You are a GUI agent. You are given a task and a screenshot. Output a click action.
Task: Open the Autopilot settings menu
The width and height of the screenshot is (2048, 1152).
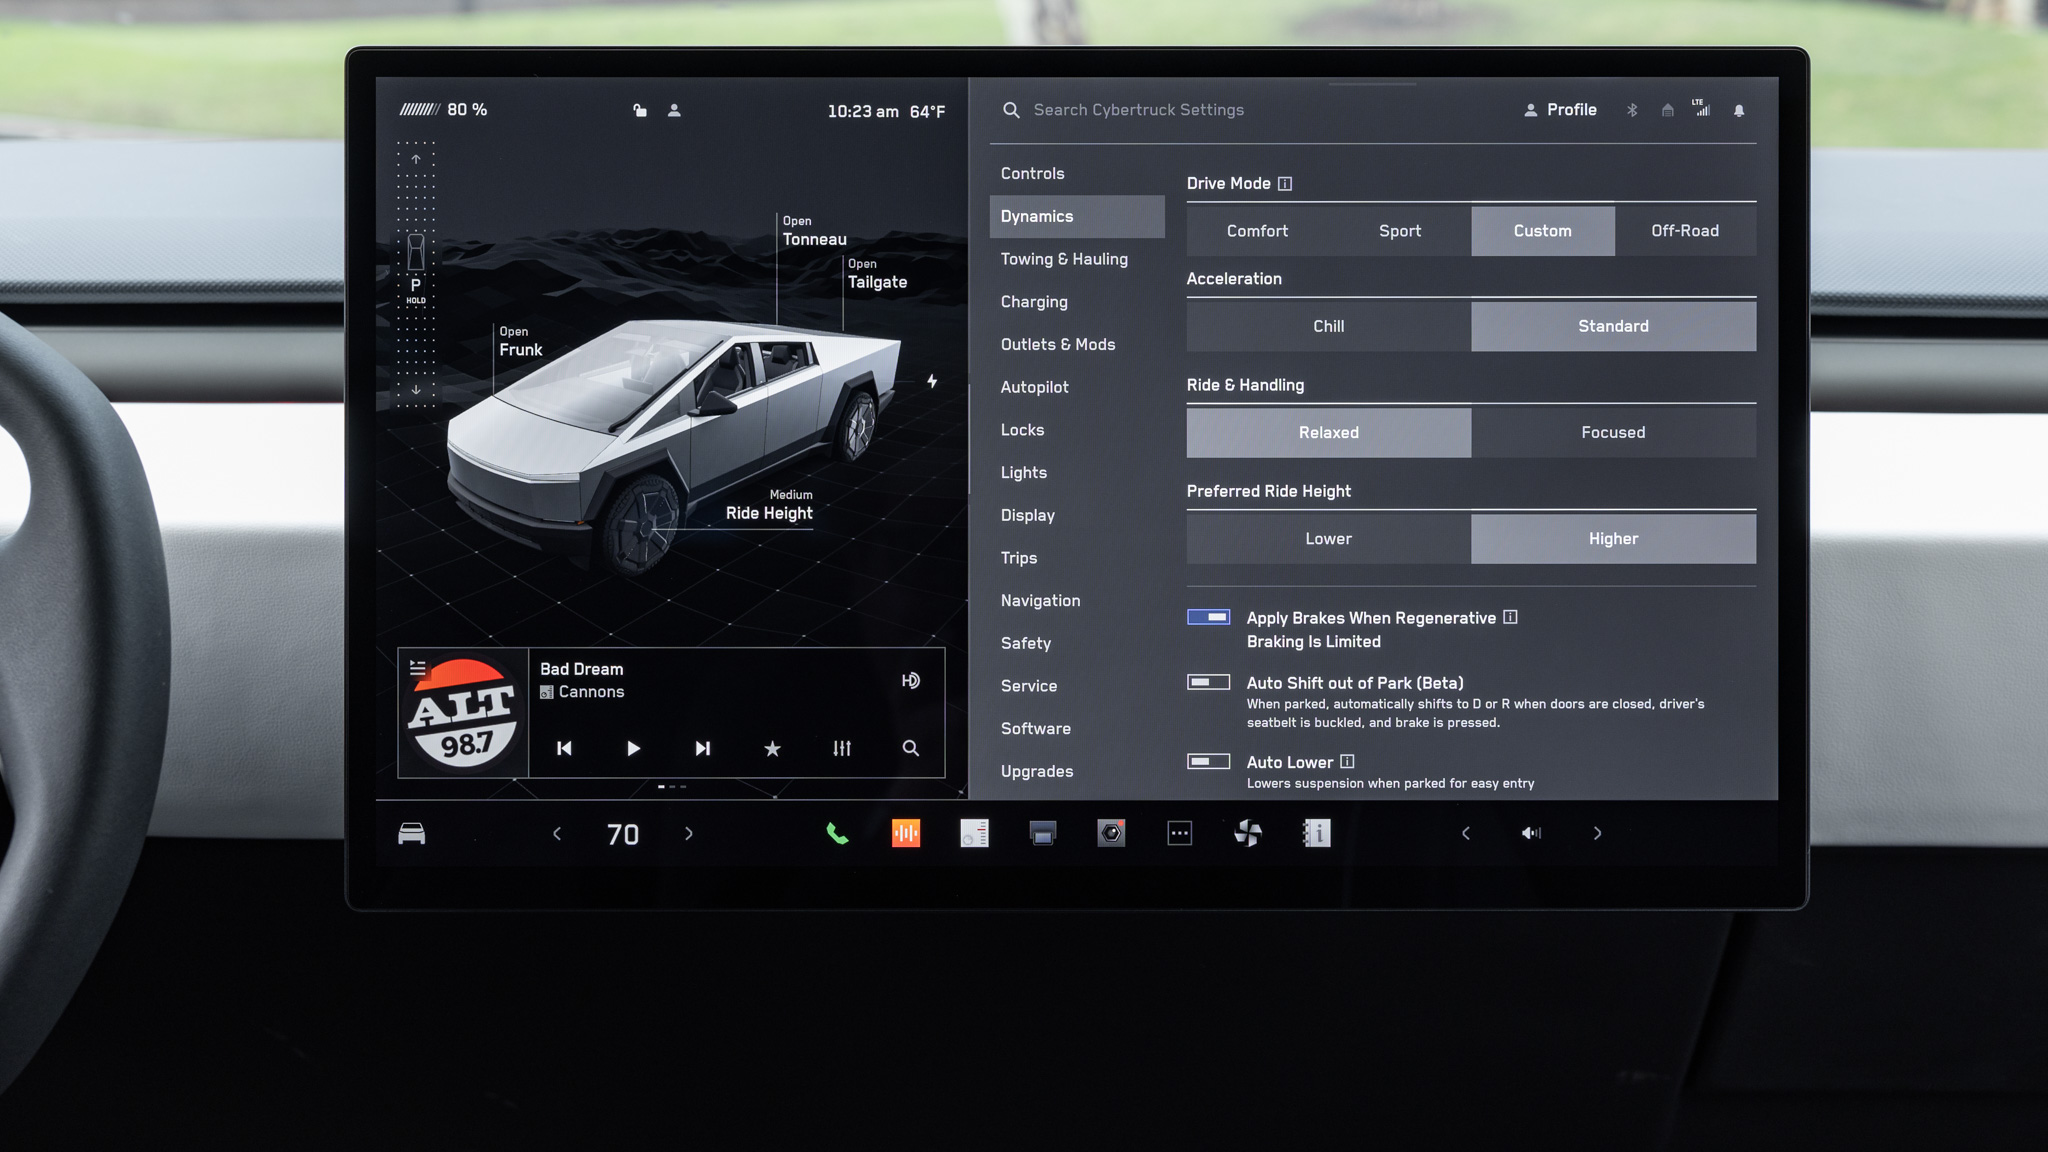pyautogui.click(x=1034, y=387)
